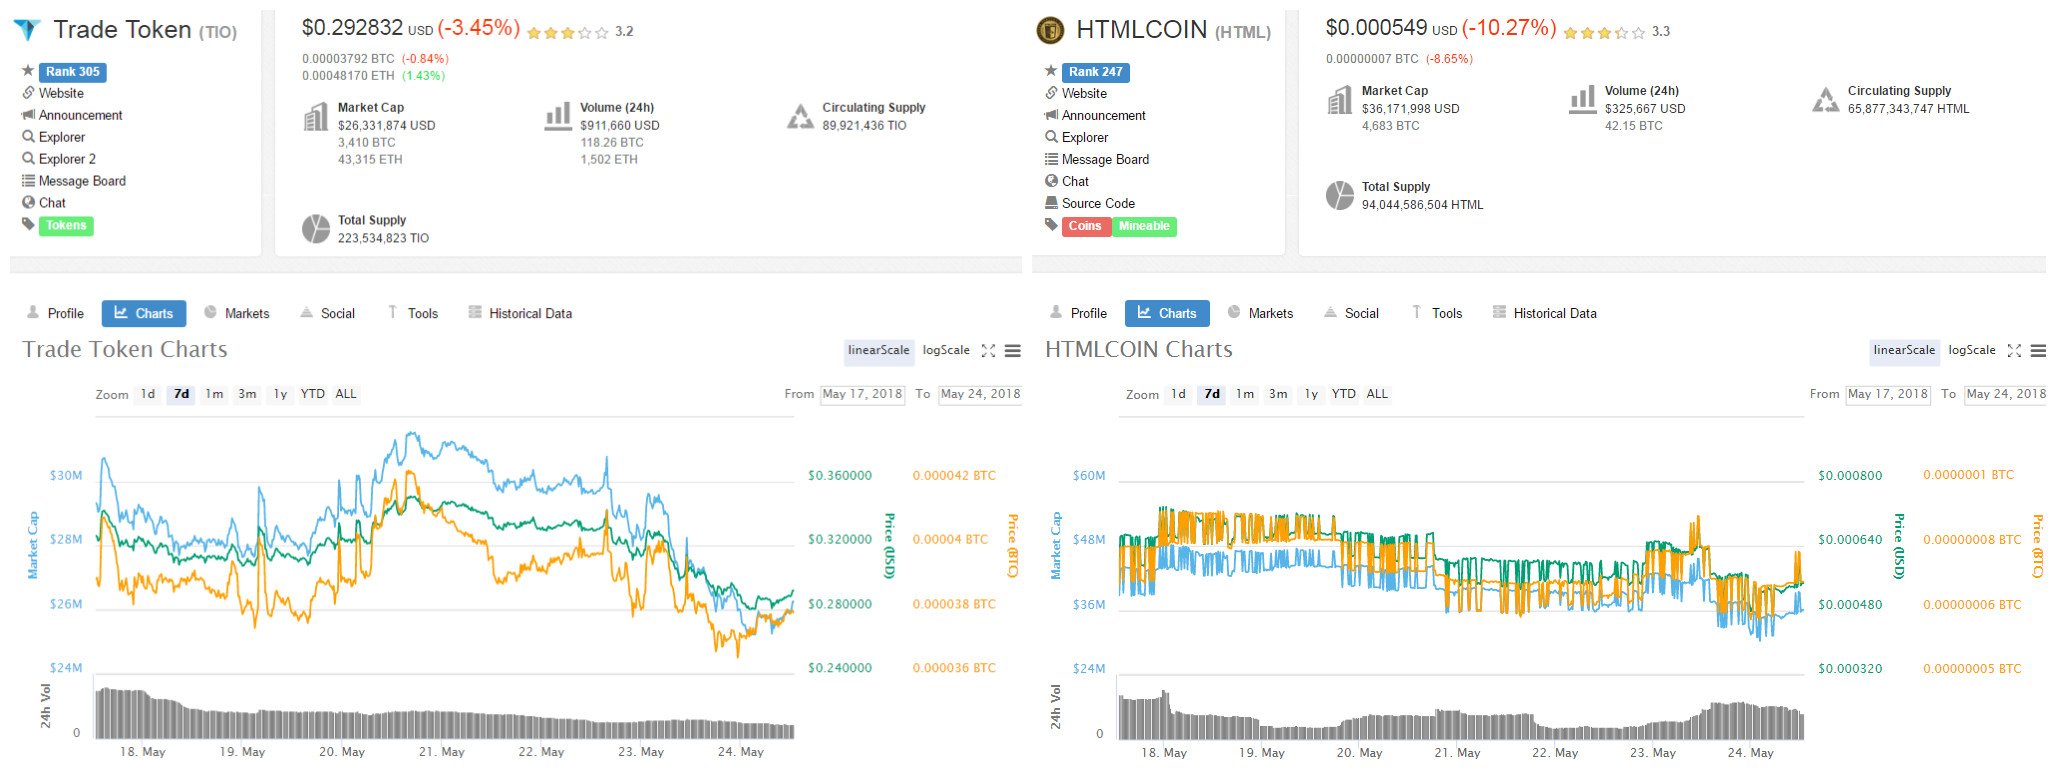The height and width of the screenshot is (774, 2056).
Task: Star the Trade Token coin (watchlist star)
Action: point(28,71)
